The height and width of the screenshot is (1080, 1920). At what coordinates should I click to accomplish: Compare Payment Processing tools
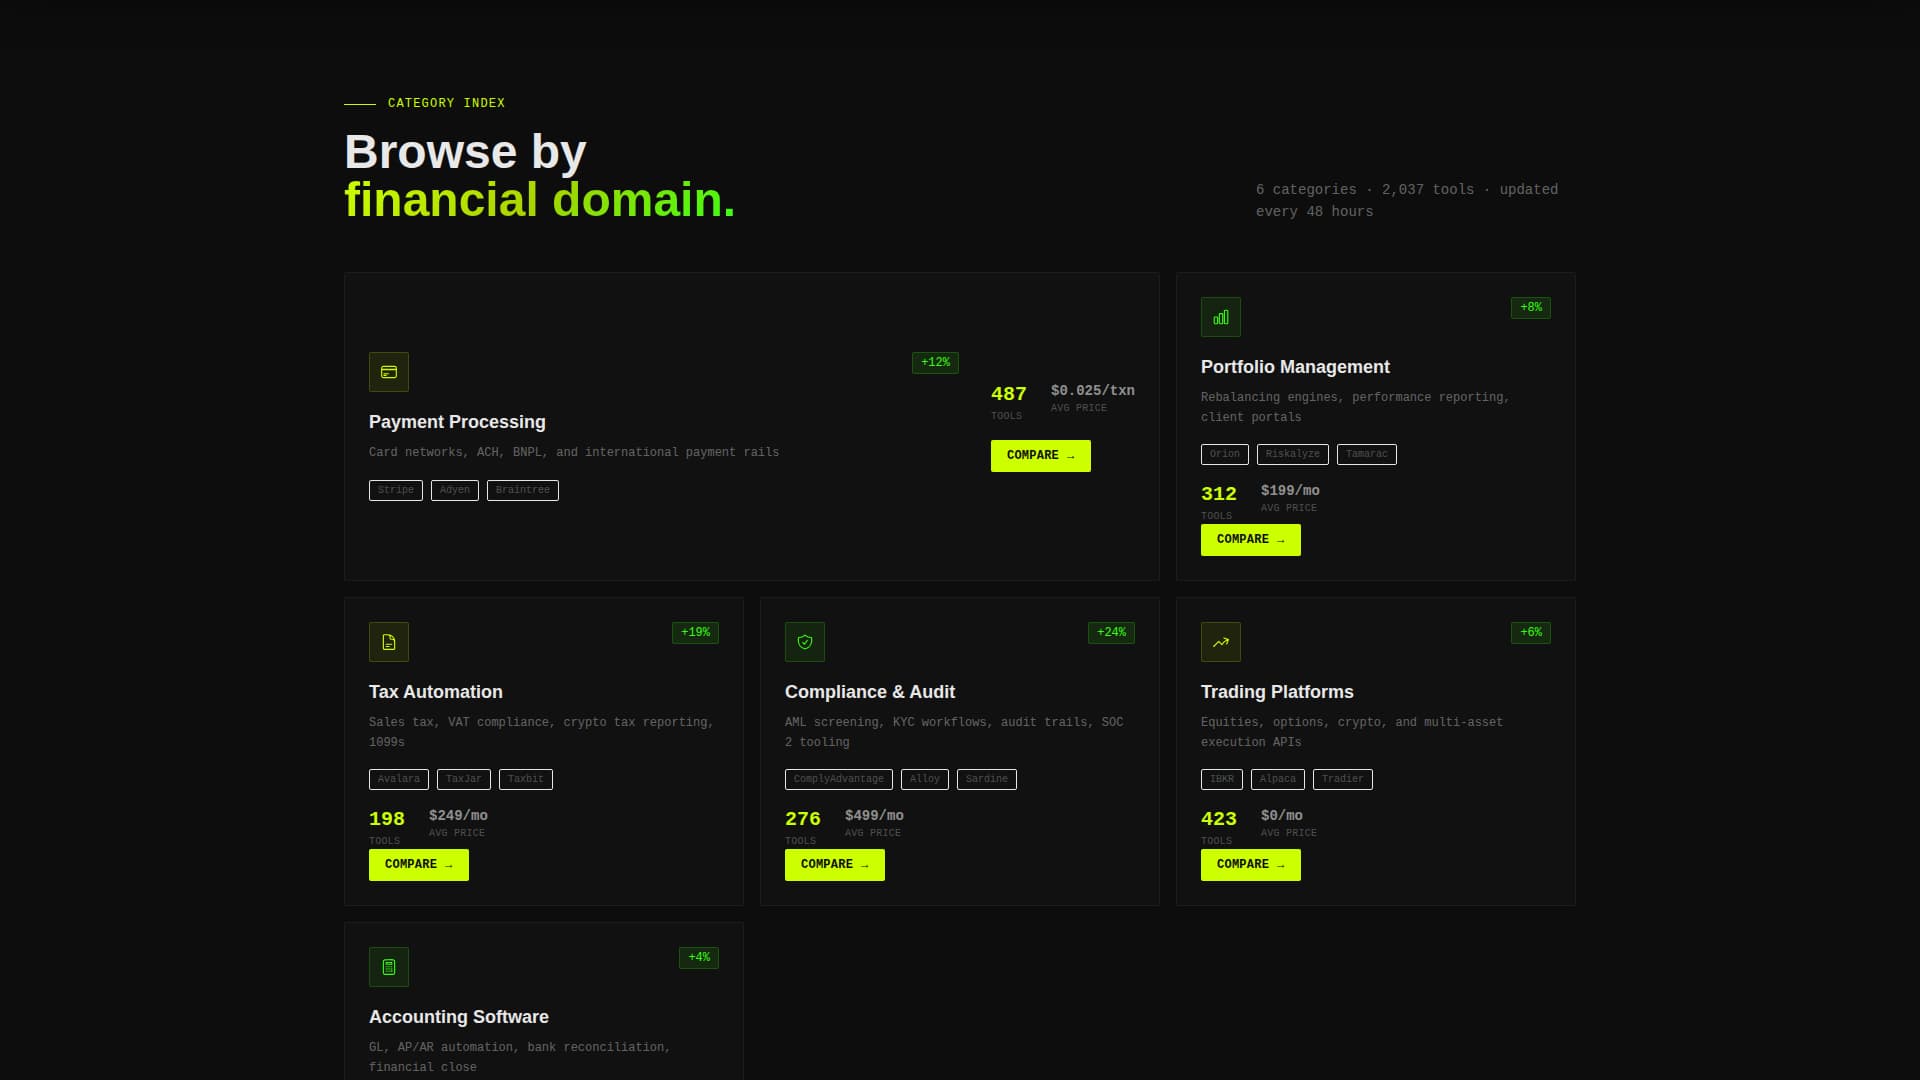click(x=1041, y=456)
